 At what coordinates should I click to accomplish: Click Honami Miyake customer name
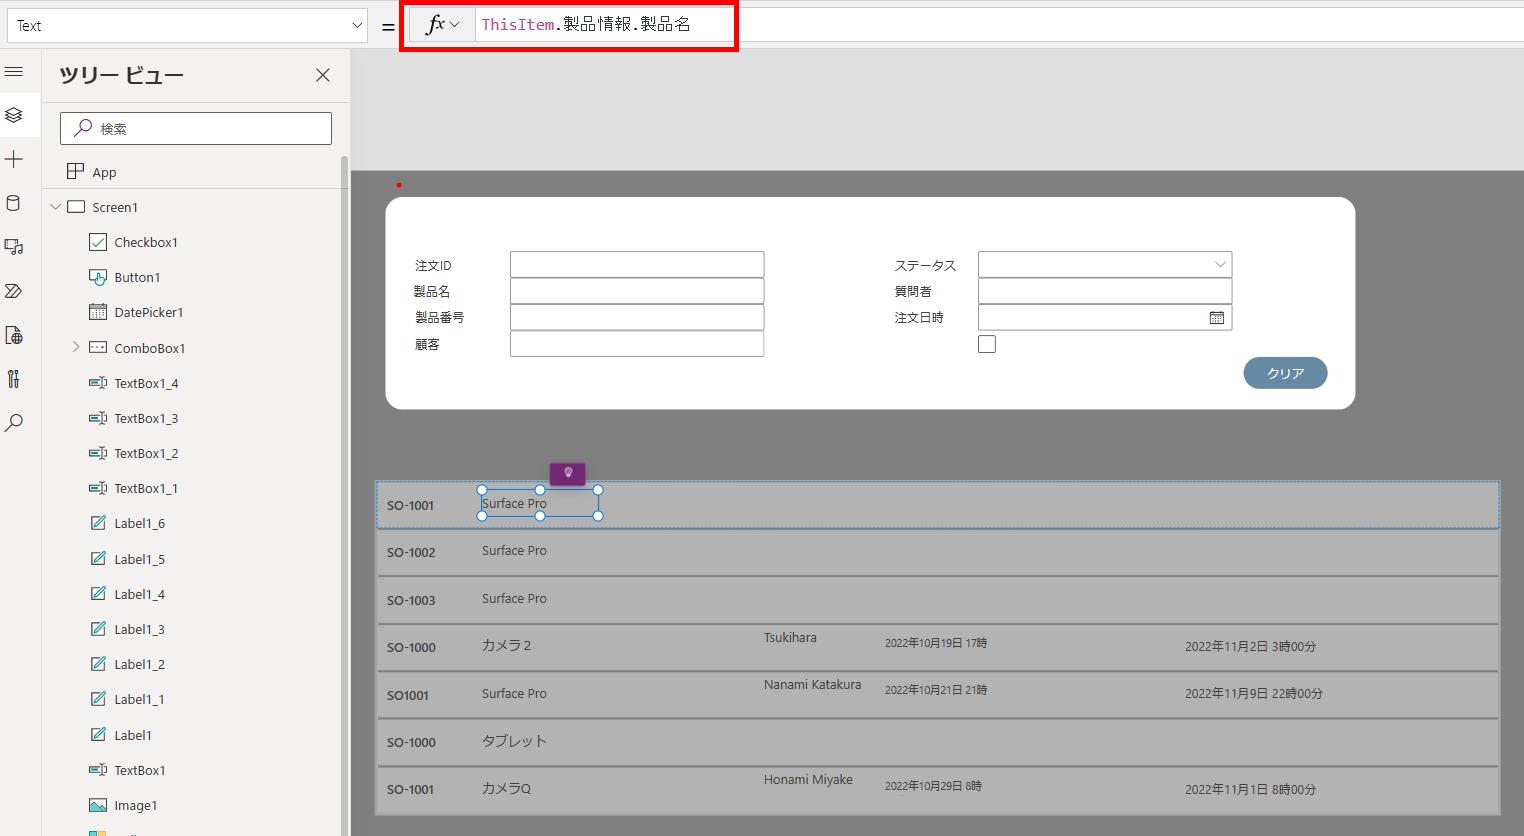click(808, 779)
